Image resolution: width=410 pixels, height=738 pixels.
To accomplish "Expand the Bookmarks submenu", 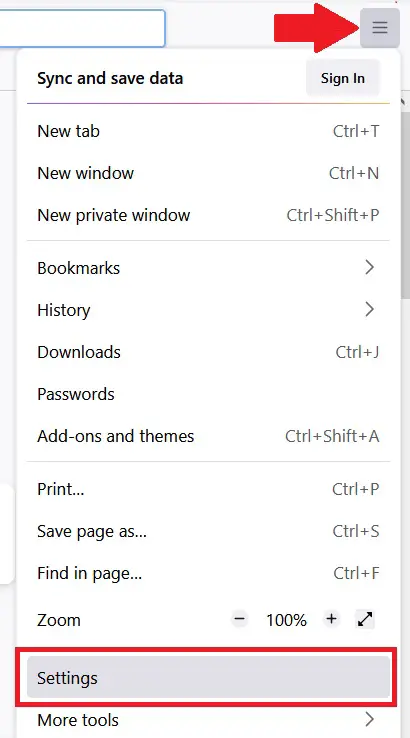I will point(209,268).
